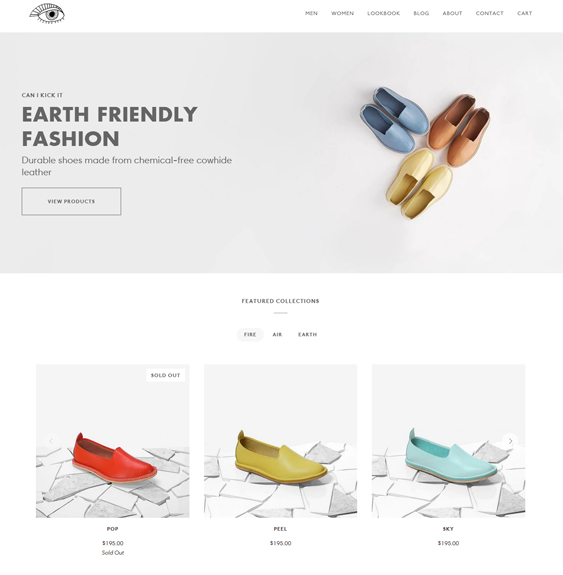Go to previous carousel products arrow
Image resolution: width=563 pixels, height=575 pixels.
51,441
